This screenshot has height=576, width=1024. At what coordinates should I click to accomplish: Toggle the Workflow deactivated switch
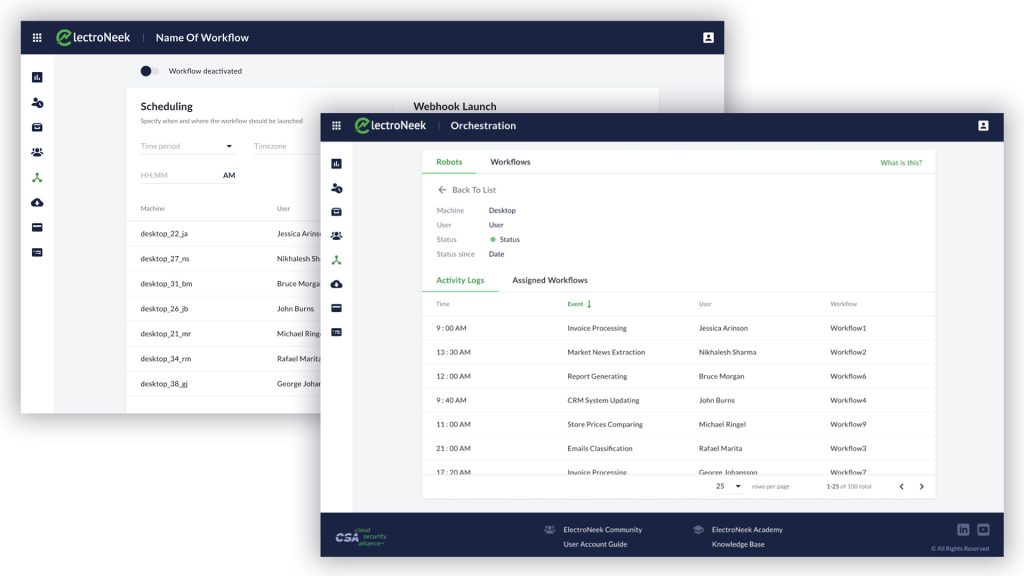149,71
